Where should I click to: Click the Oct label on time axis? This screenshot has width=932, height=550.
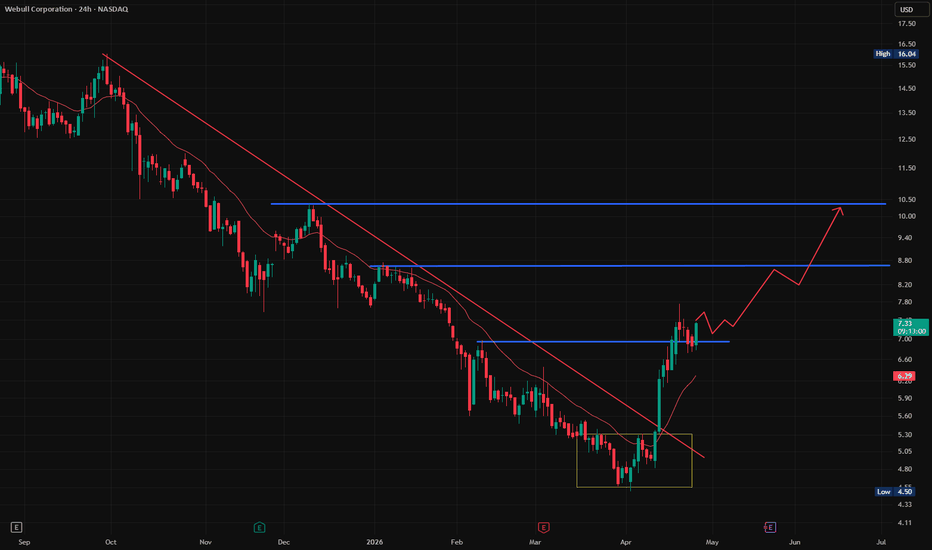(111, 542)
